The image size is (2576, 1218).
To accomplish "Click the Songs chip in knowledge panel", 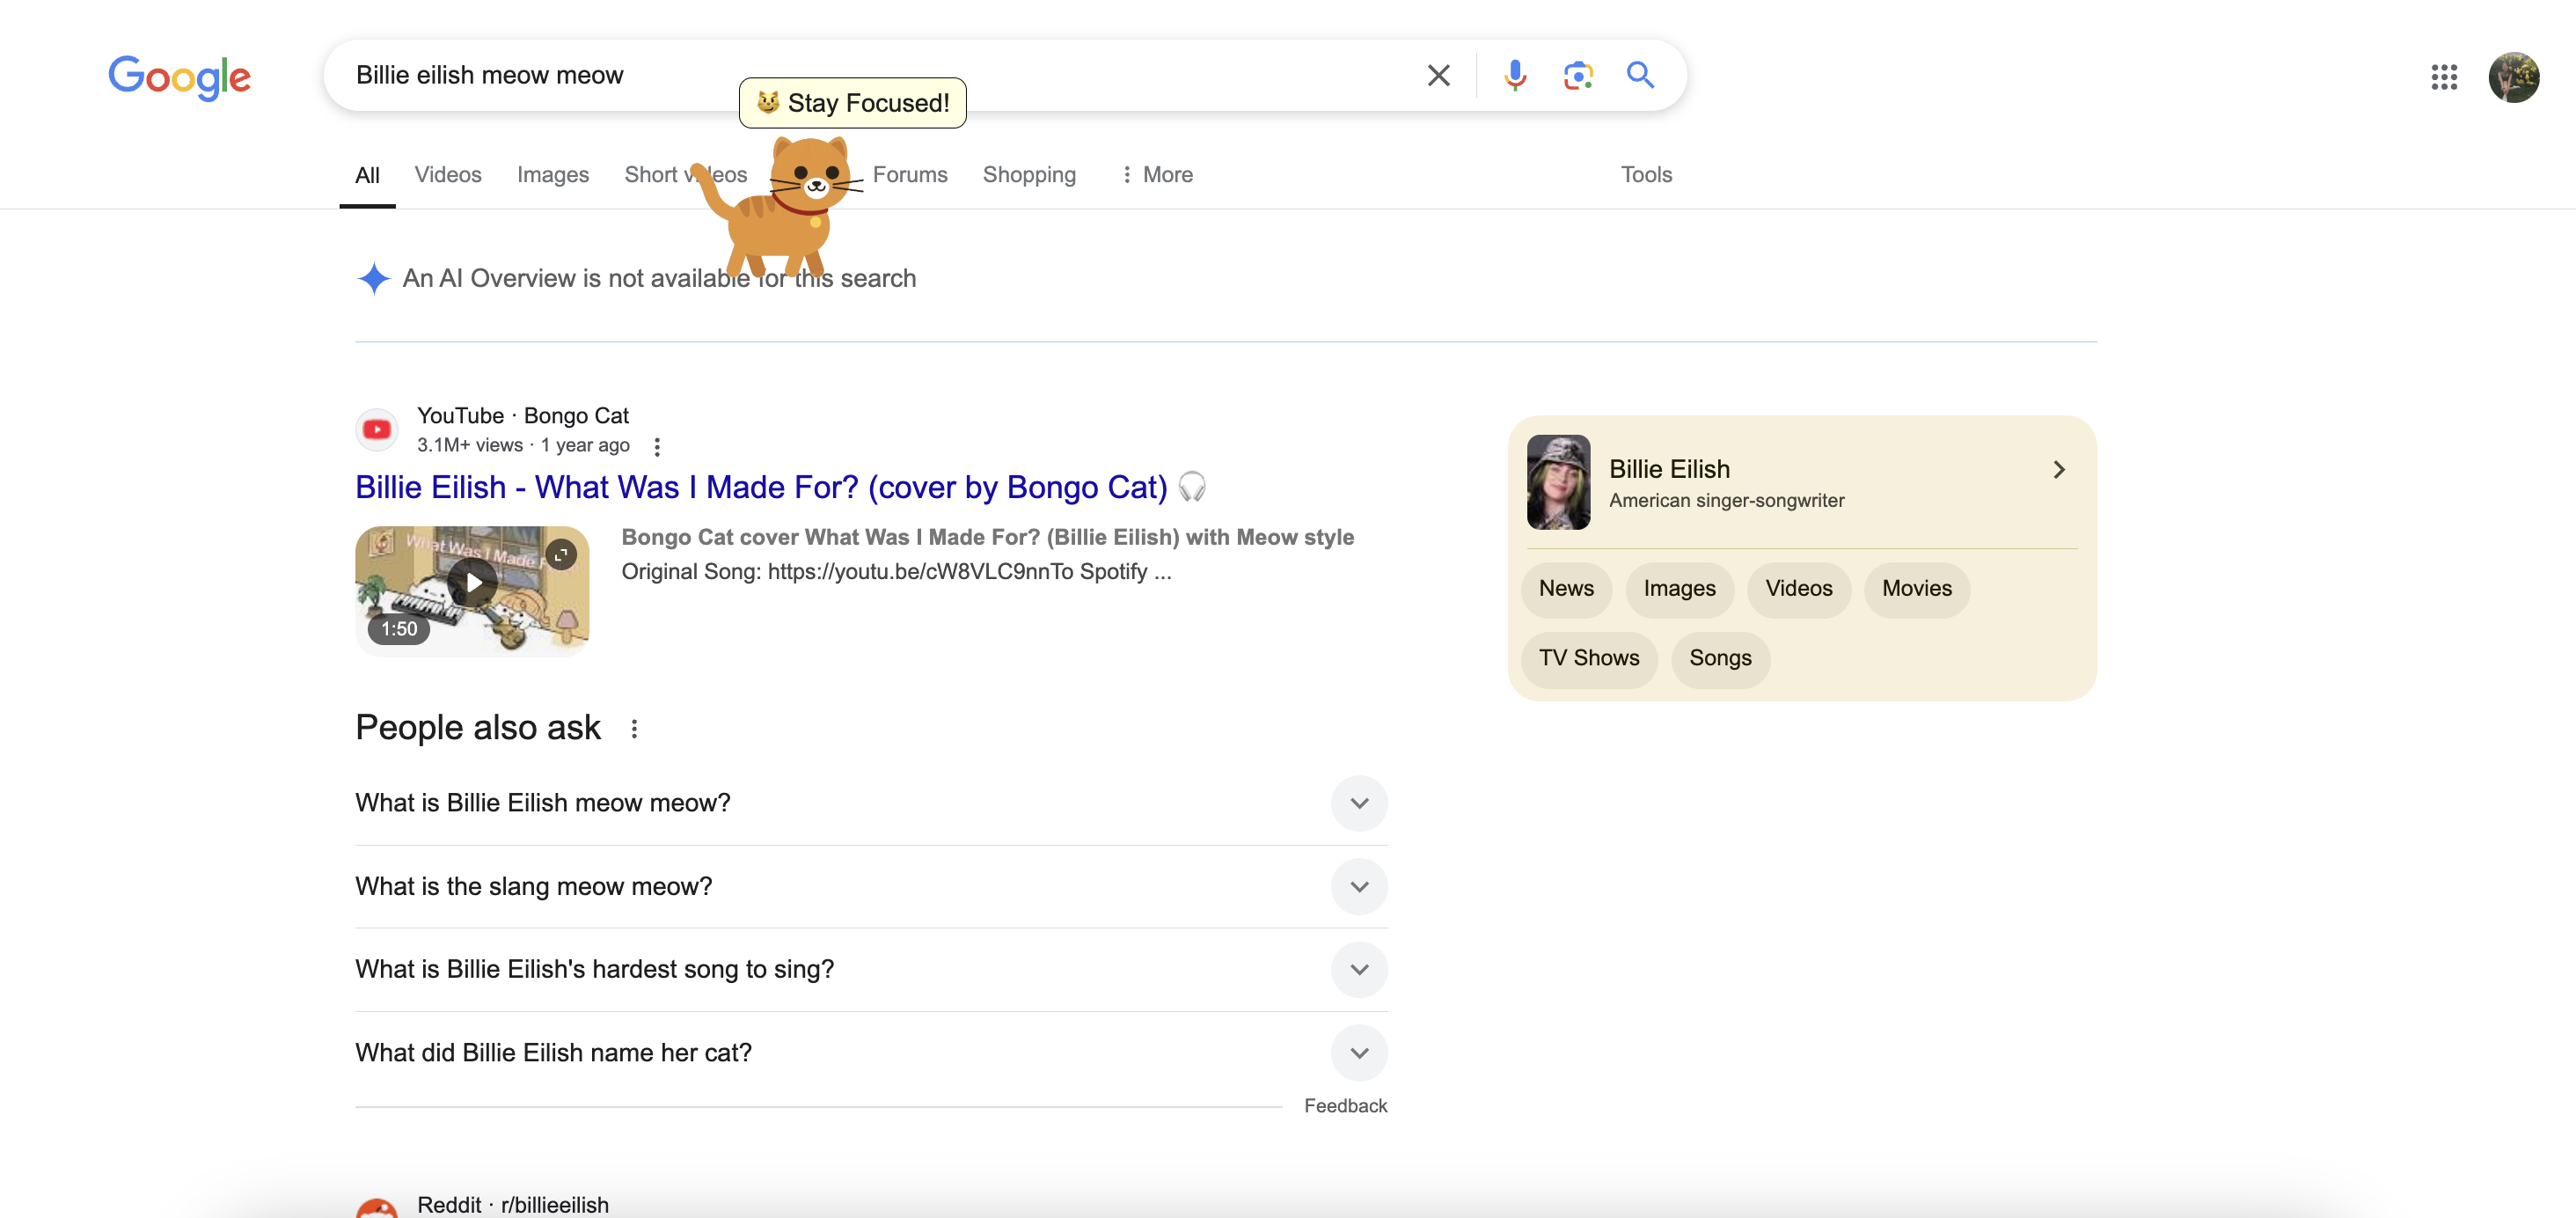I will [x=1719, y=658].
